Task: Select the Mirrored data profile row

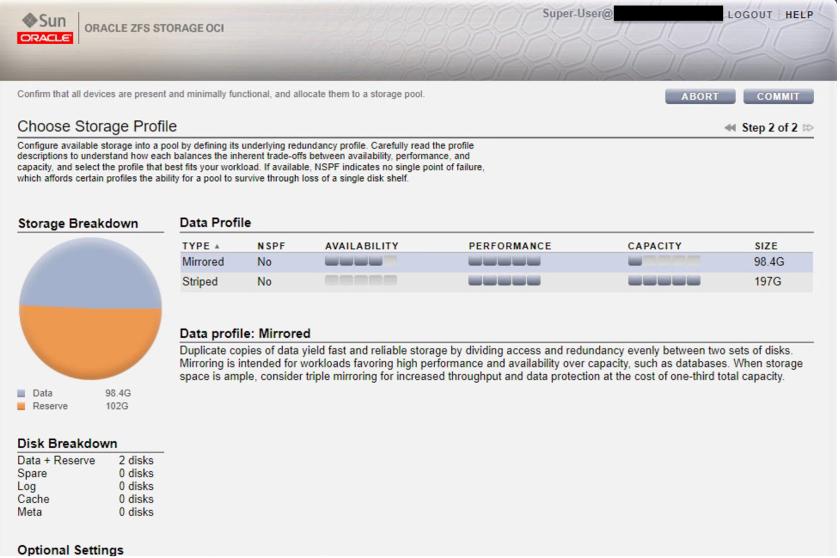Action: pyautogui.click(x=498, y=262)
